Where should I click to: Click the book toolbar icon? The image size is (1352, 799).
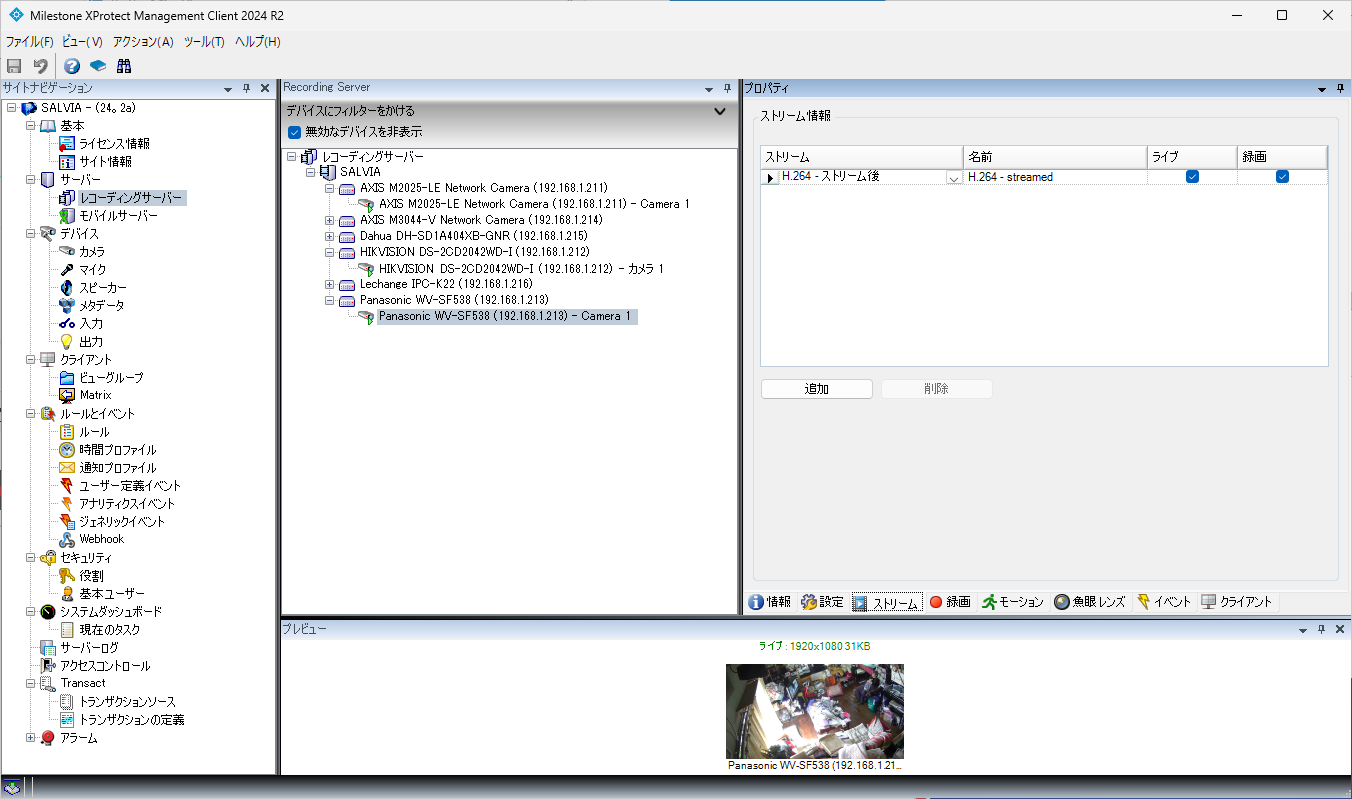click(98, 66)
